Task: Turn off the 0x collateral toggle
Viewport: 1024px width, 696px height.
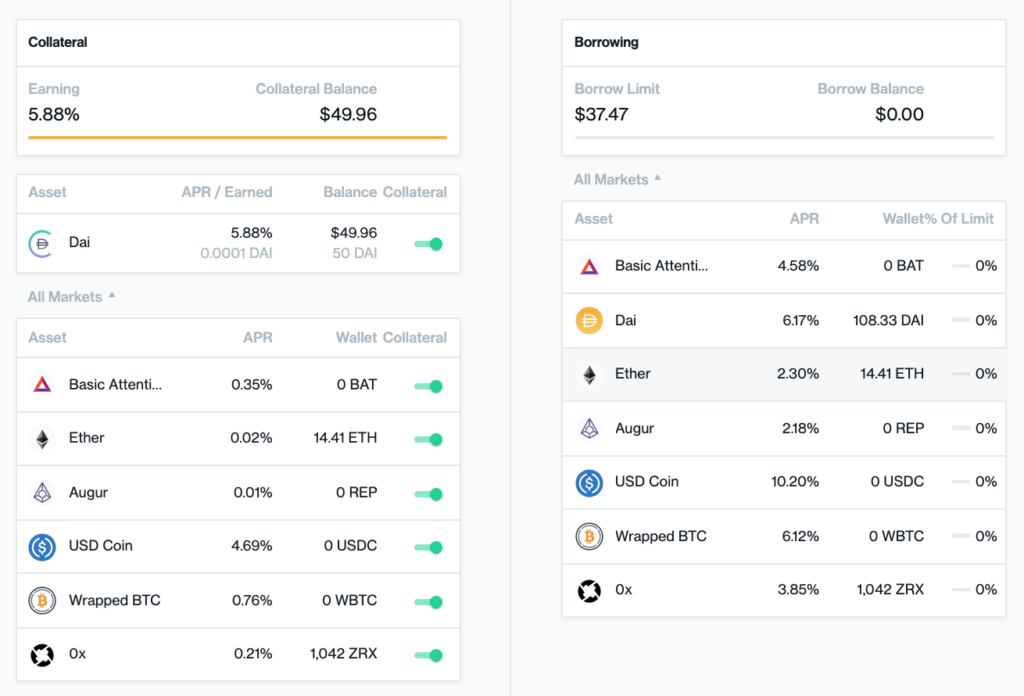Action: pos(429,655)
